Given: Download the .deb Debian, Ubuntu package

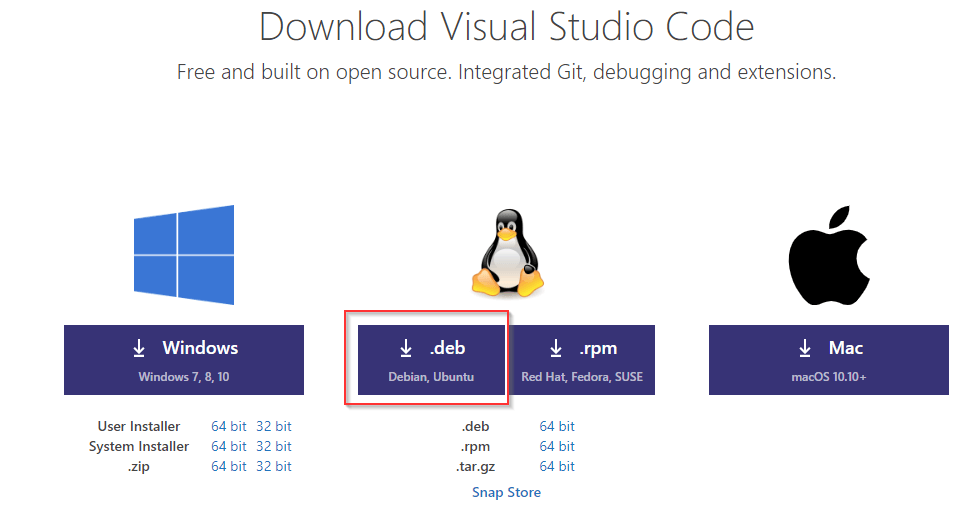Looking at the screenshot, I should pyautogui.click(x=431, y=360).
